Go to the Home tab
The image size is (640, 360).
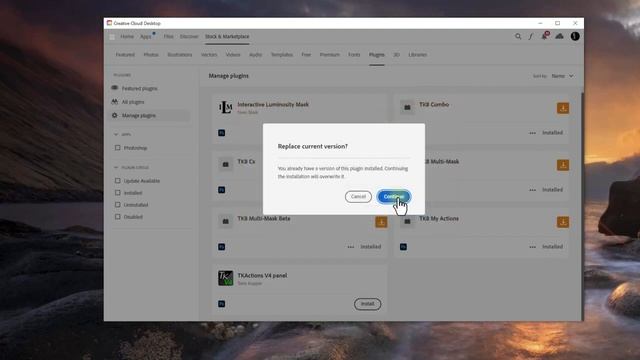point(127,36)
